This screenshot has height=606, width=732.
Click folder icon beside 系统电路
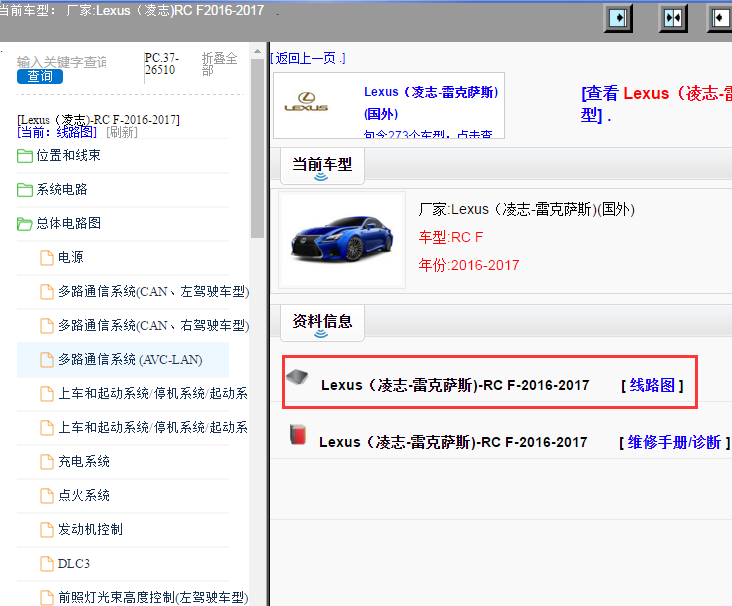pyautogui.click(x=25, y=190)
